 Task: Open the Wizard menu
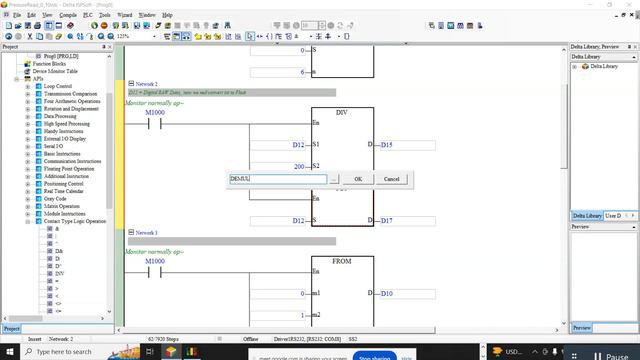[x=124, y=15]
